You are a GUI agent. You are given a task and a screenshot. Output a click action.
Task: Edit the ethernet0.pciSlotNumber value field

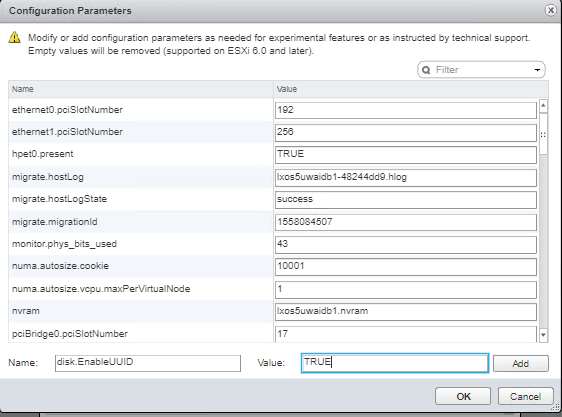[x=406, y=110]
